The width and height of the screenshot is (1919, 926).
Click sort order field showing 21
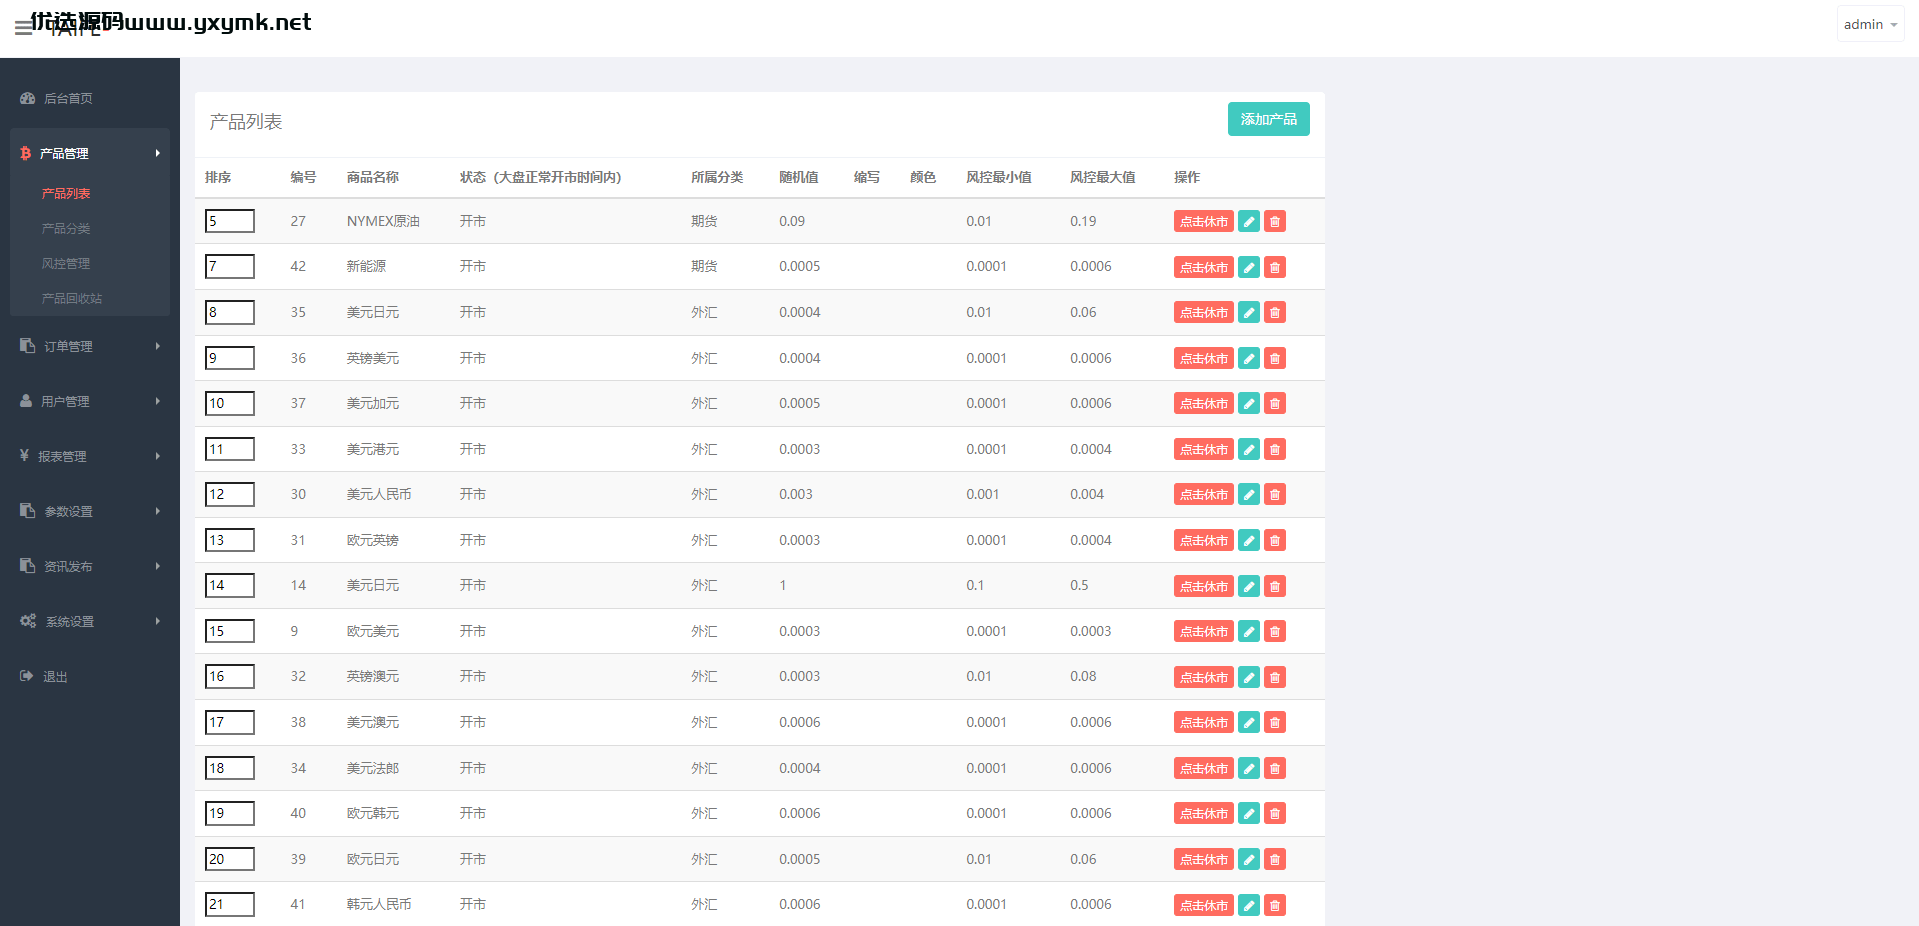pos(230,904)
